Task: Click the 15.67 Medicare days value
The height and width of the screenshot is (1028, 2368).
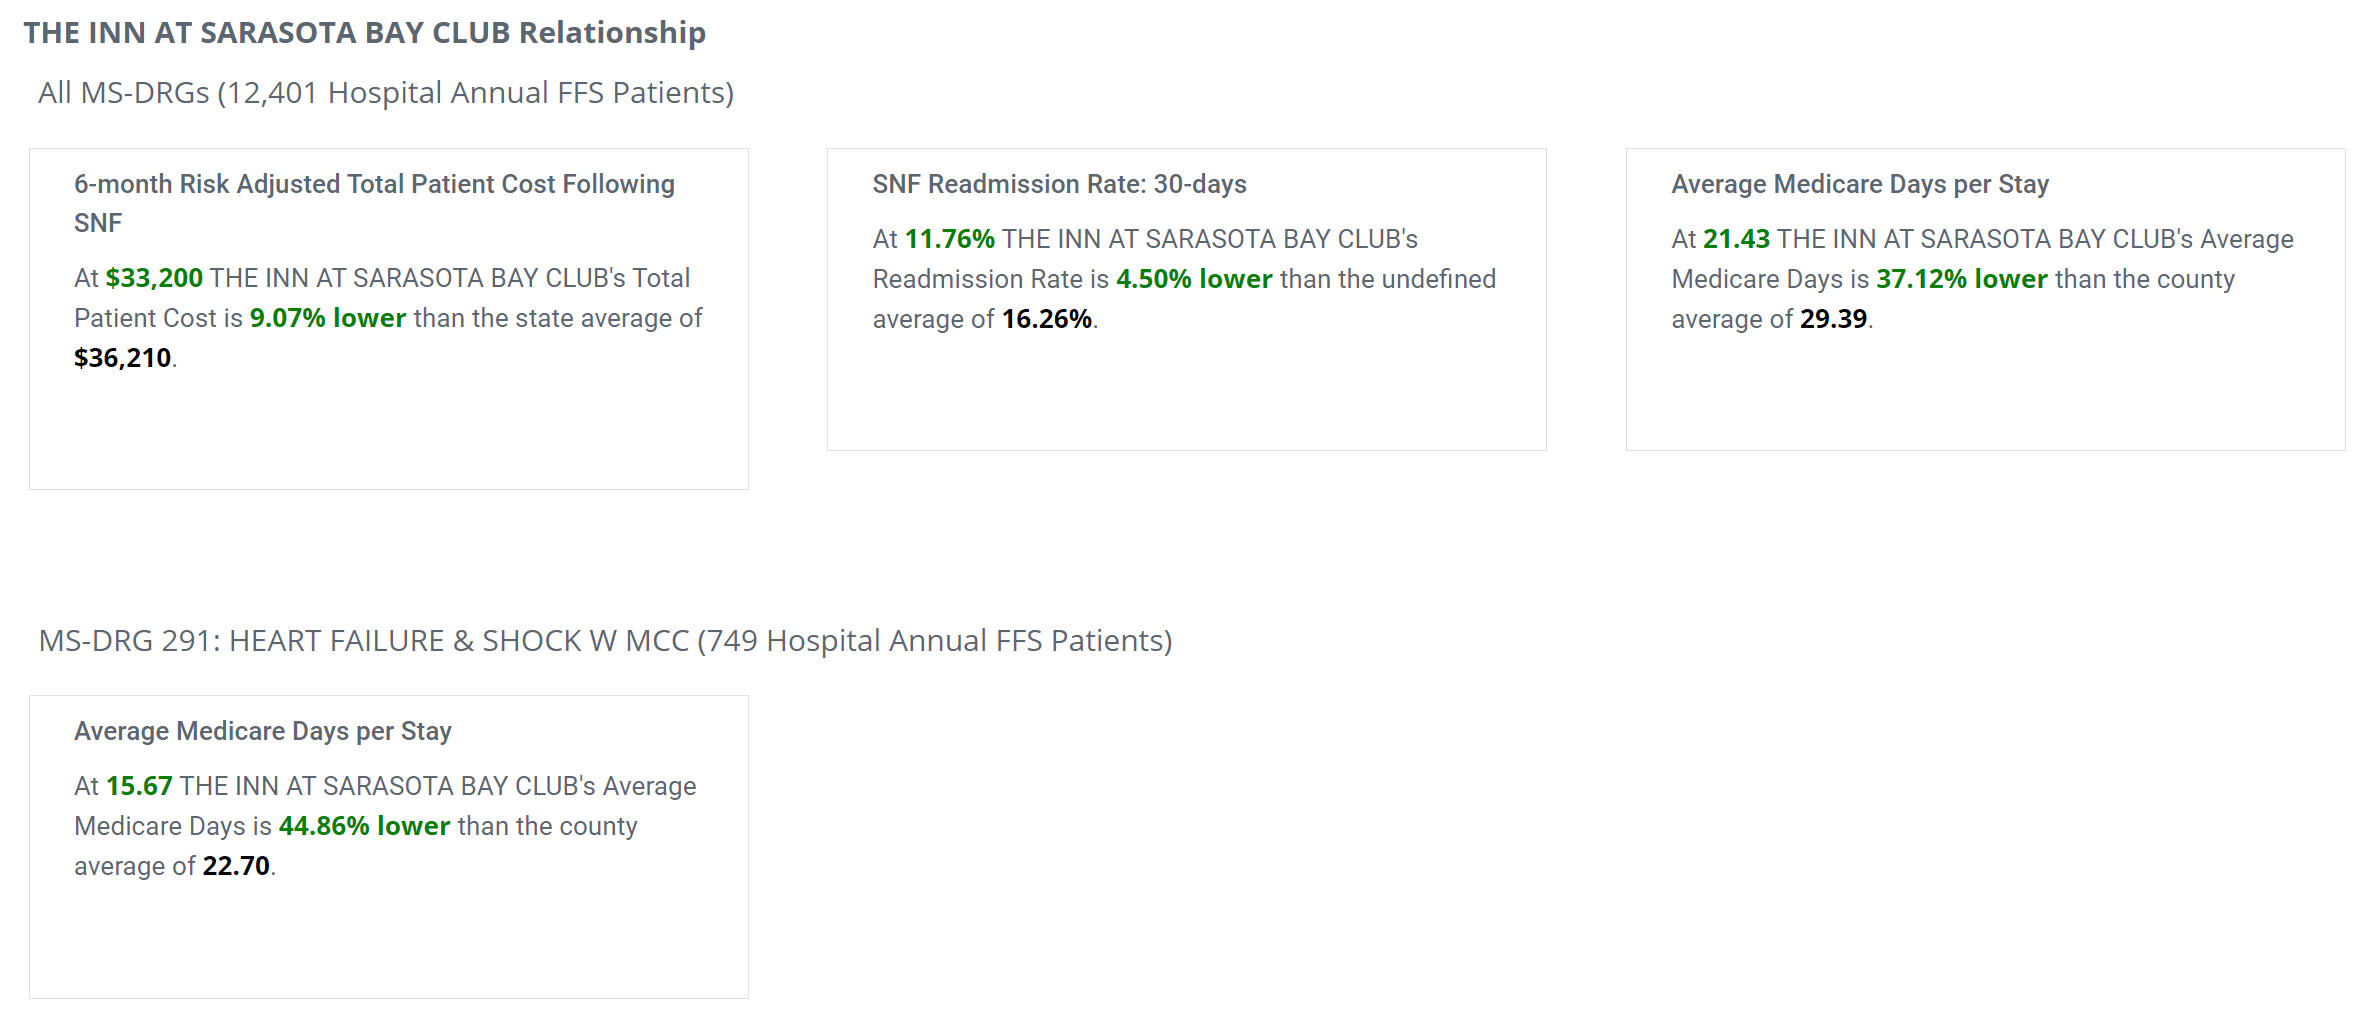Action: point(139,786)
